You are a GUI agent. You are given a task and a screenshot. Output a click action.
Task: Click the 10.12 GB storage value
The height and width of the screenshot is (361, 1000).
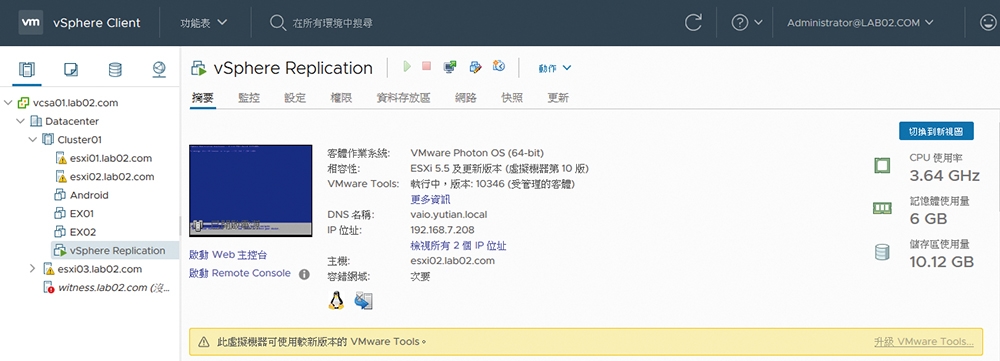[941, 262]
